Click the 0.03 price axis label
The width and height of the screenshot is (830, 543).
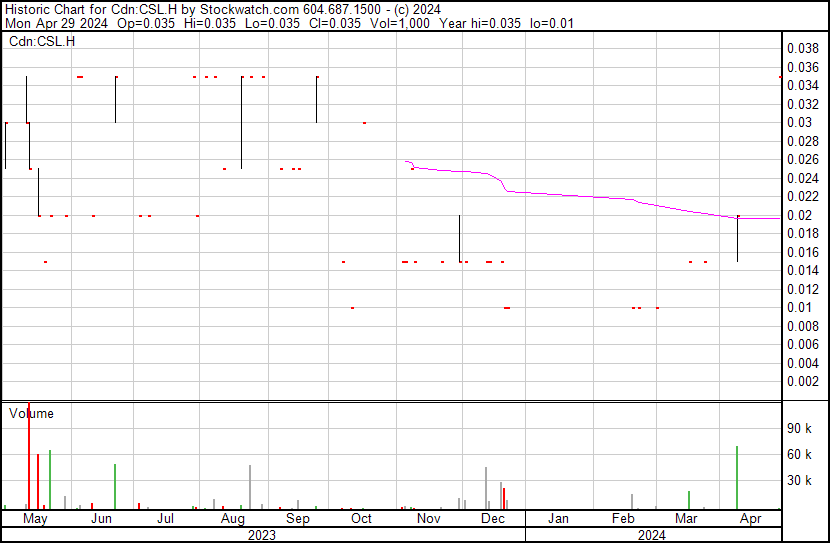click(799, 122)
